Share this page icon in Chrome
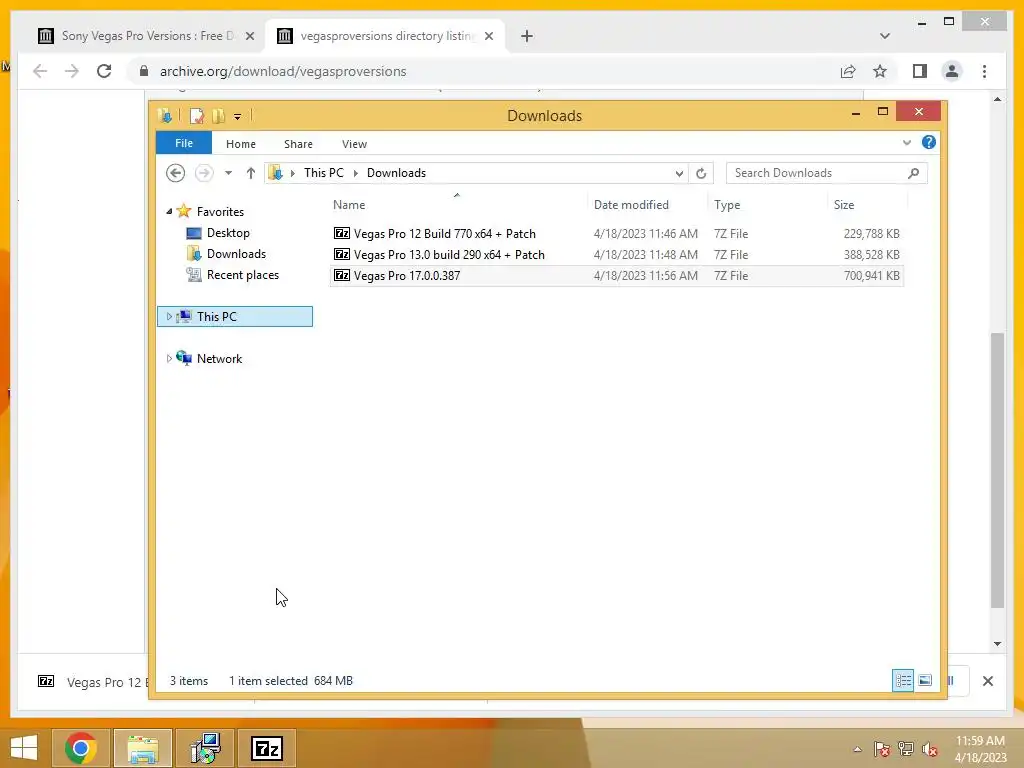 848,71
